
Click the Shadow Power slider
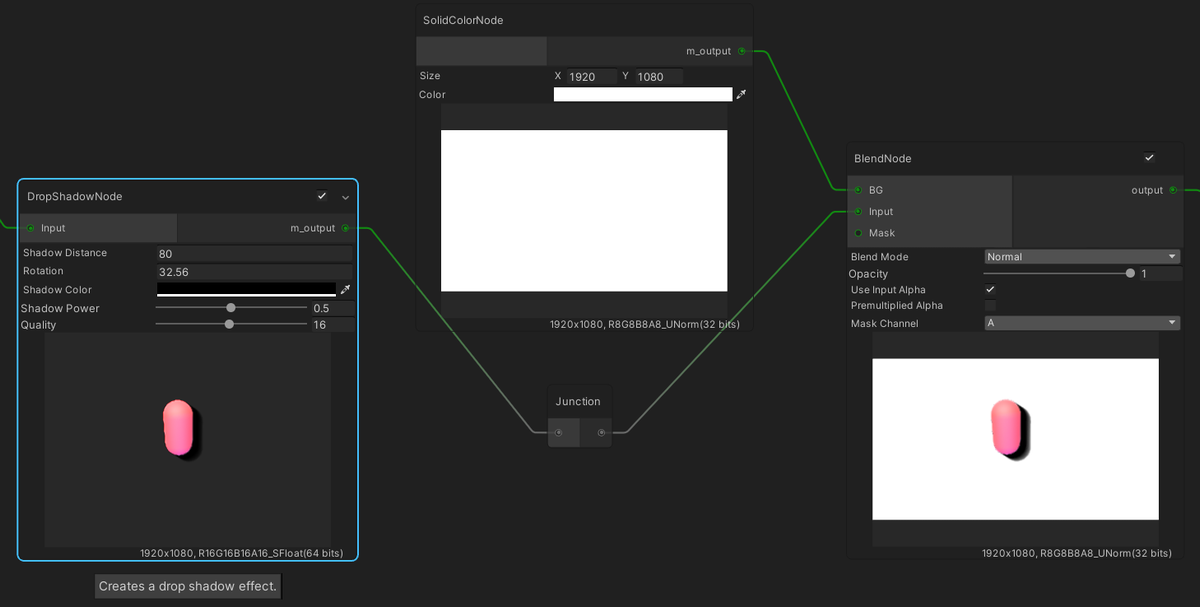pos(231,308)
